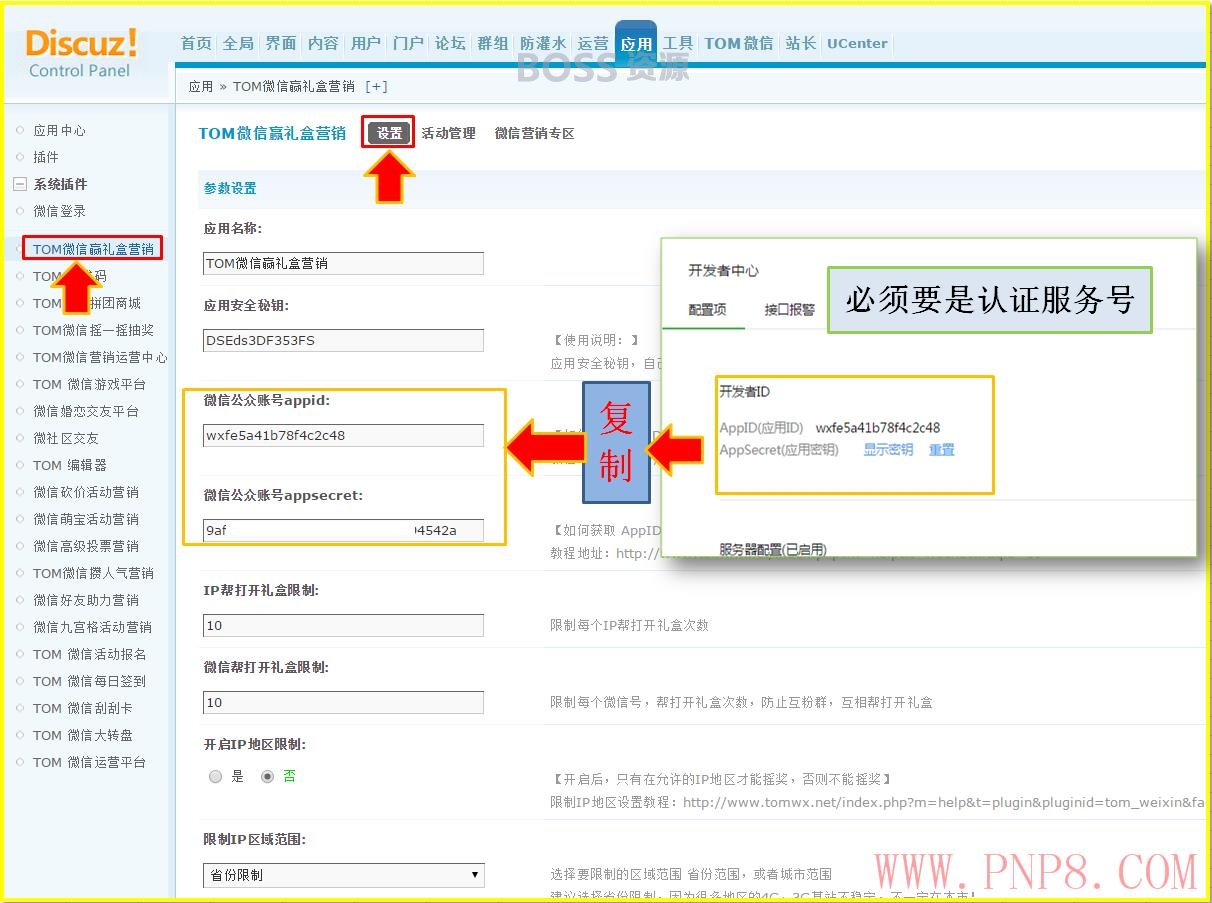Open the TOM微信 top menu
Screen dimensions: 1212x903
pos(738,43)
